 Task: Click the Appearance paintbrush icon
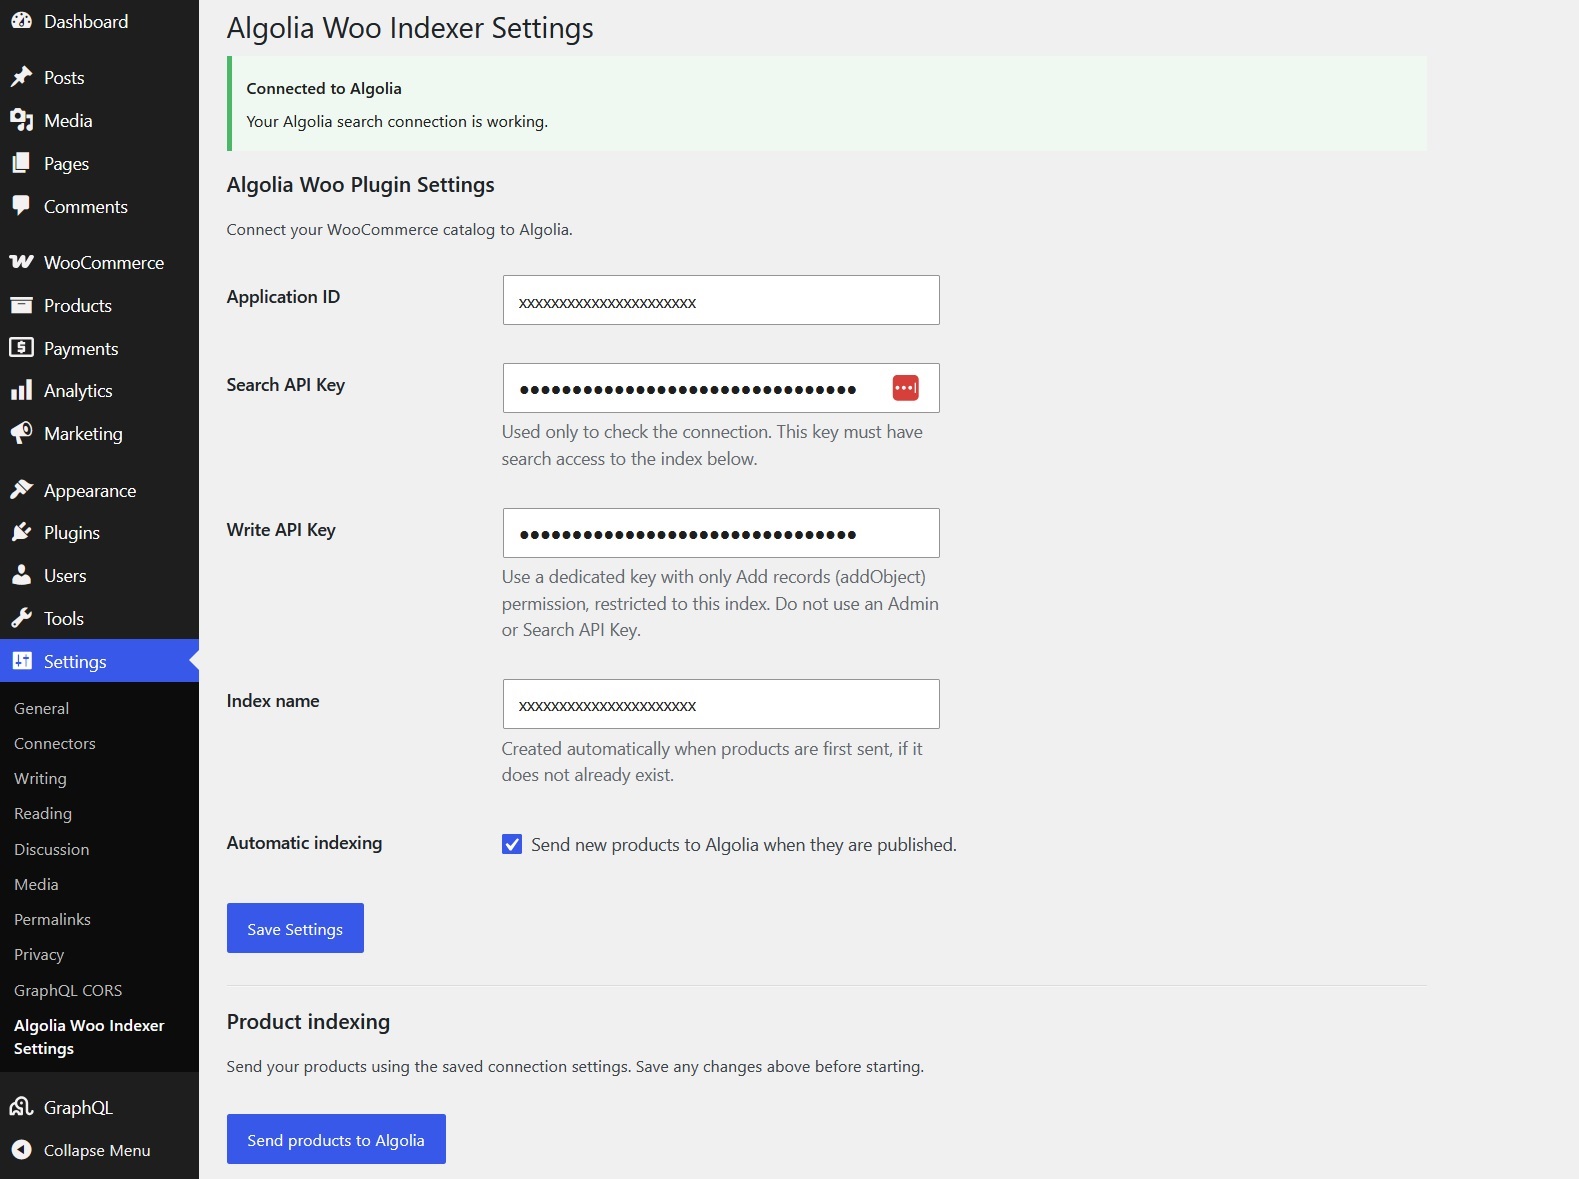pos(21,490)
